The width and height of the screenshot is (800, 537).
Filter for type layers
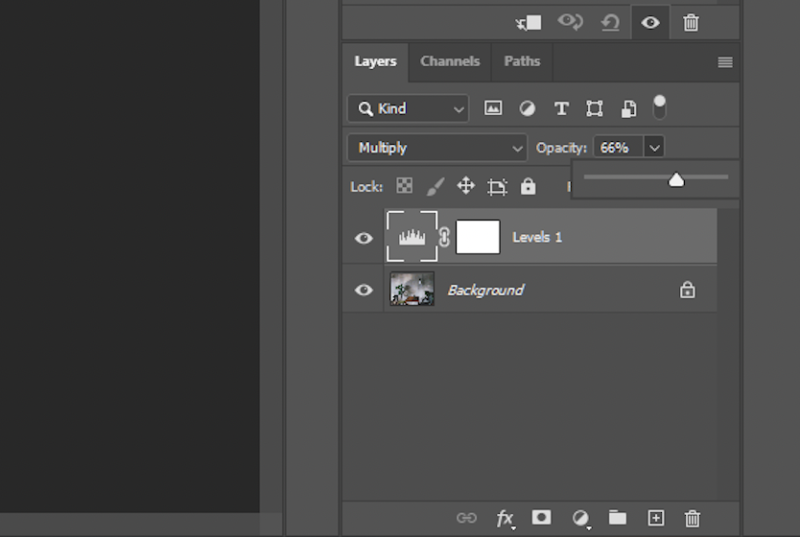click(561, 109)
